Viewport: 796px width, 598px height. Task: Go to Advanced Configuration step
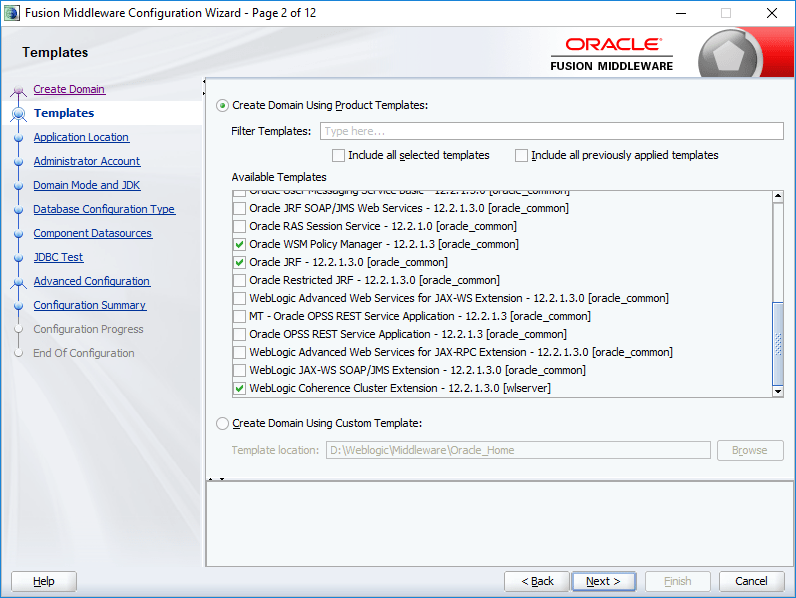92,281
